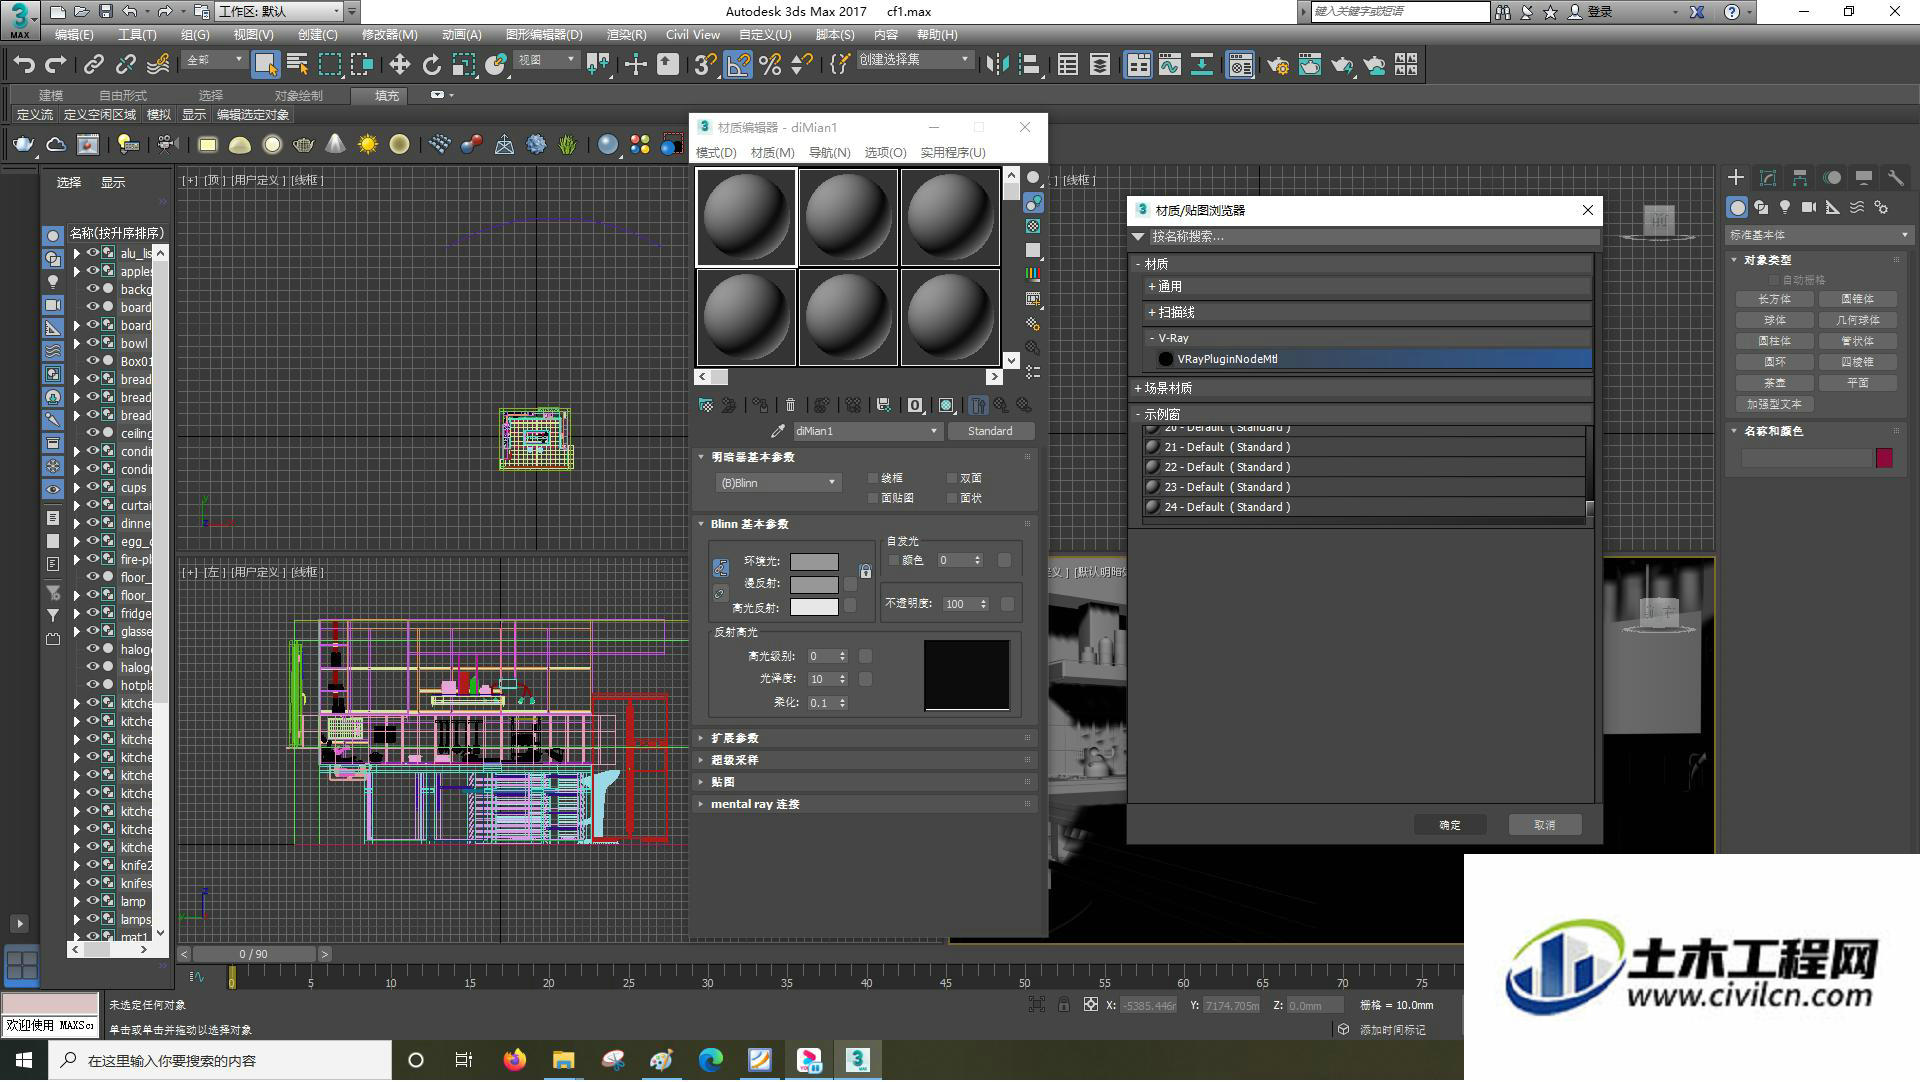Open the 修改器(M) menu
Image resolution: width=1920 pixels, height=1082 pixels.
389,34
